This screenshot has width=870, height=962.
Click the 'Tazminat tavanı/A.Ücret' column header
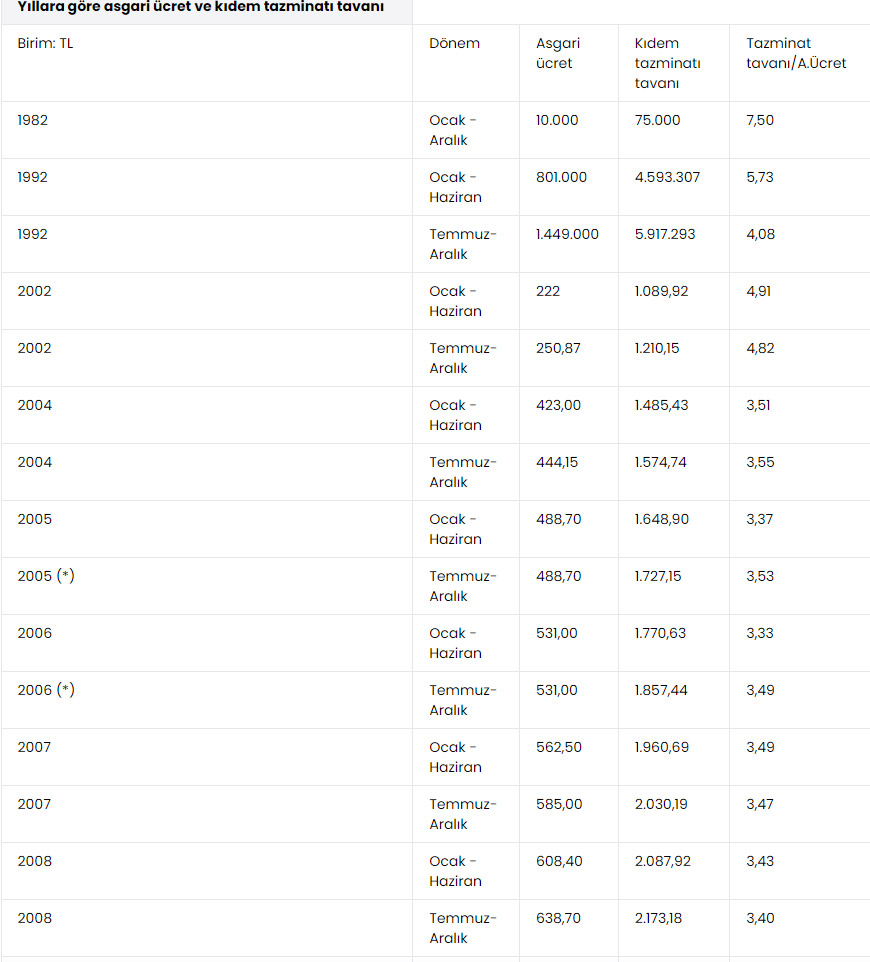click(796, 53)
